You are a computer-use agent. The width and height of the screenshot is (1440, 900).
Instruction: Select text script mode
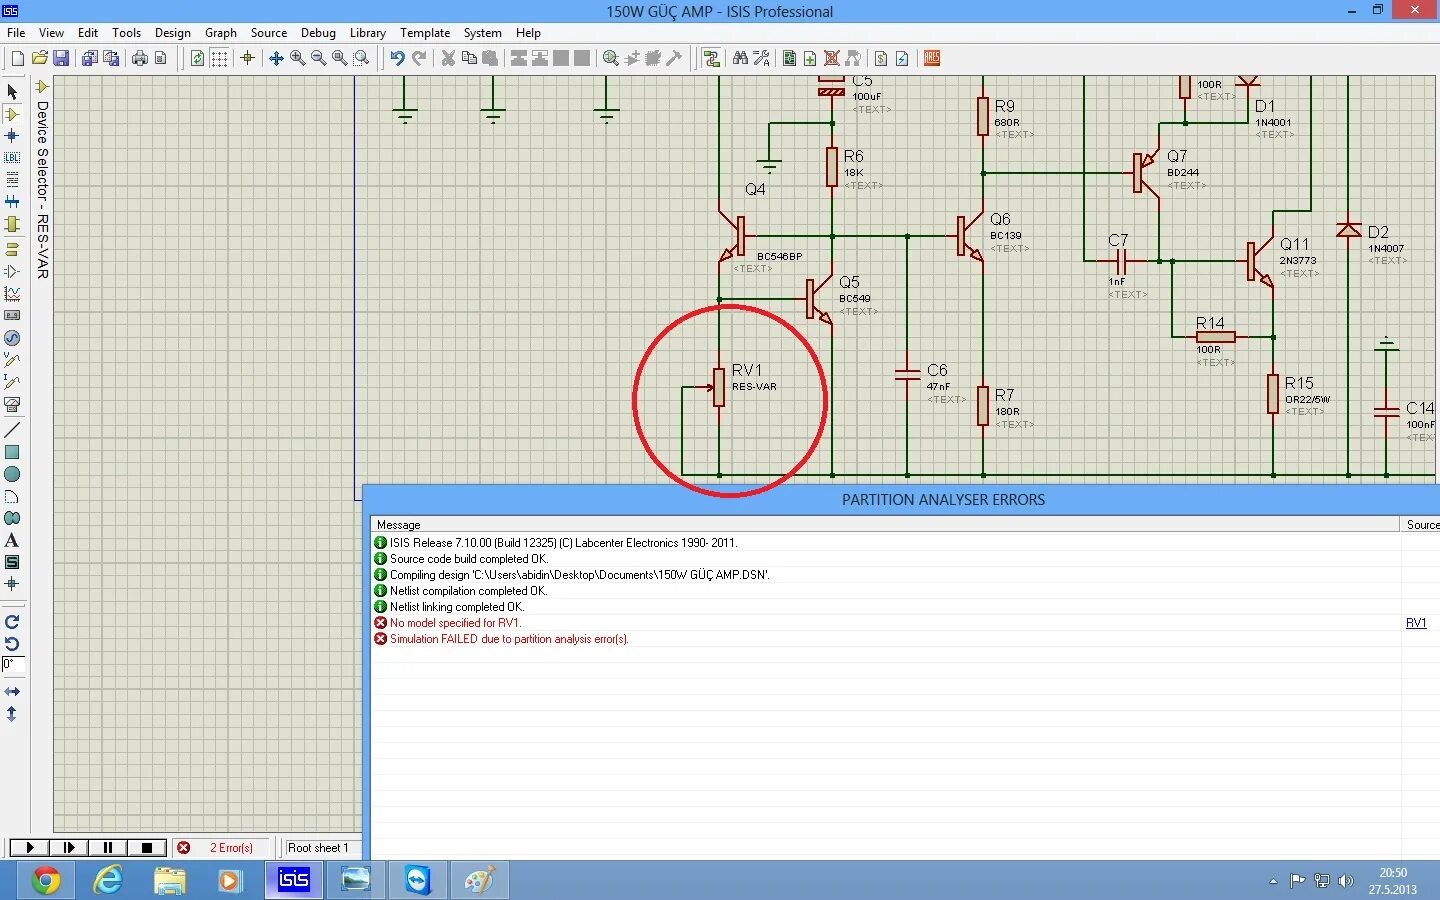pos(12,180)
